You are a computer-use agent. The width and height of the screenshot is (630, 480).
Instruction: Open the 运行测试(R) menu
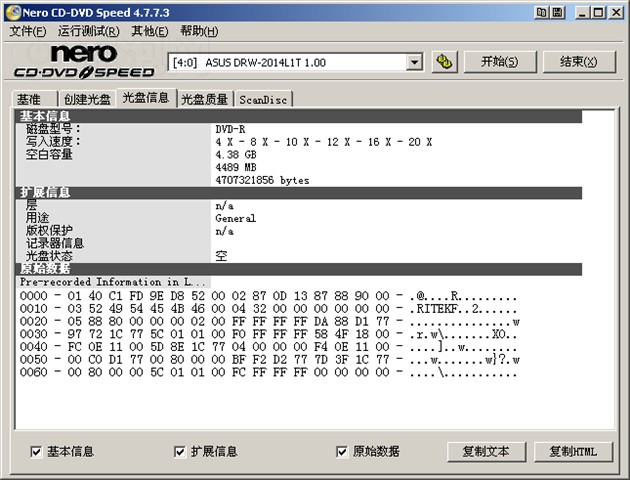(88, 31)
